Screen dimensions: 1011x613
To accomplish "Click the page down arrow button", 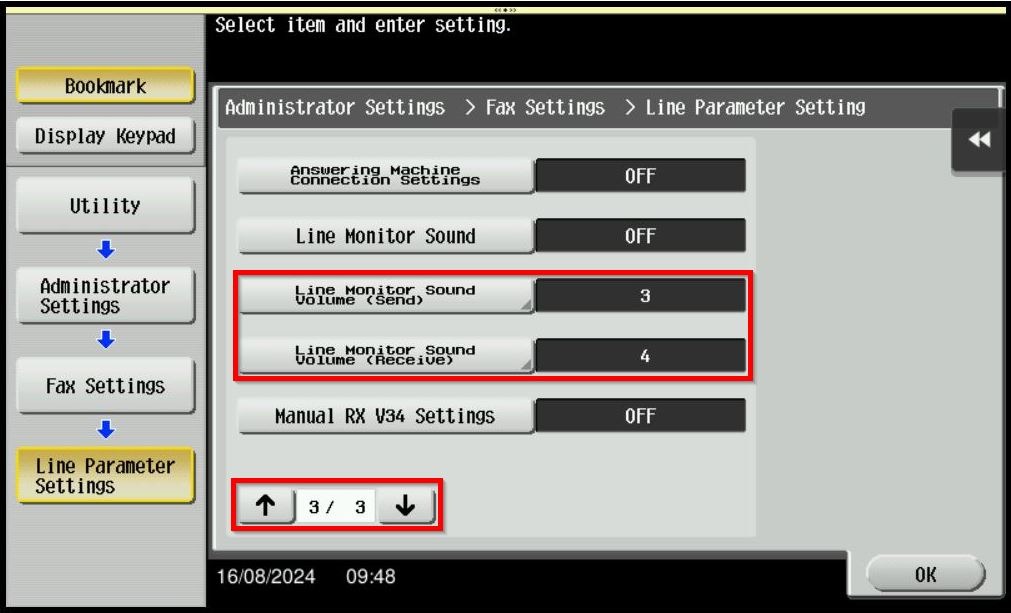I will [406, 505].
